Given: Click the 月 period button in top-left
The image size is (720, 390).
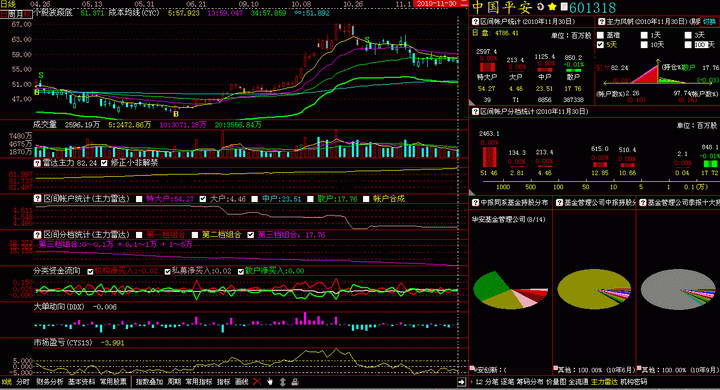Looking at the screenshot, I should [19, 14].
